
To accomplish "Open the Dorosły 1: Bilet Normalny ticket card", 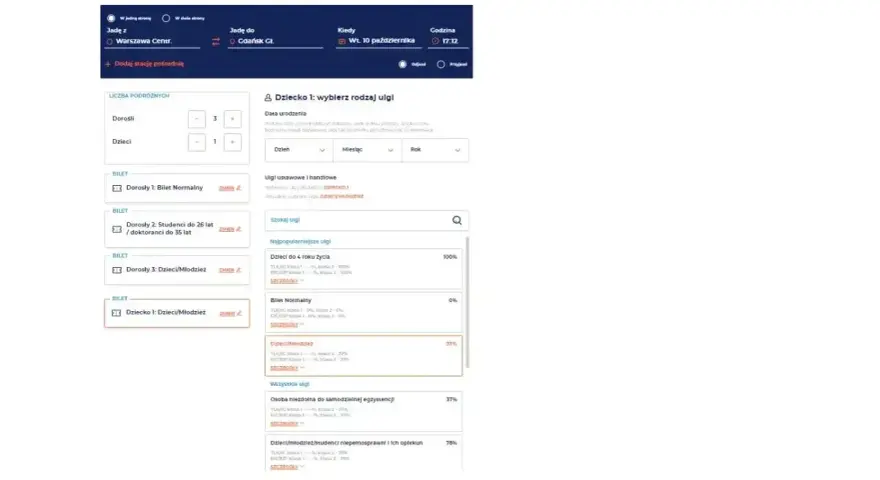I will coord(177,189).
